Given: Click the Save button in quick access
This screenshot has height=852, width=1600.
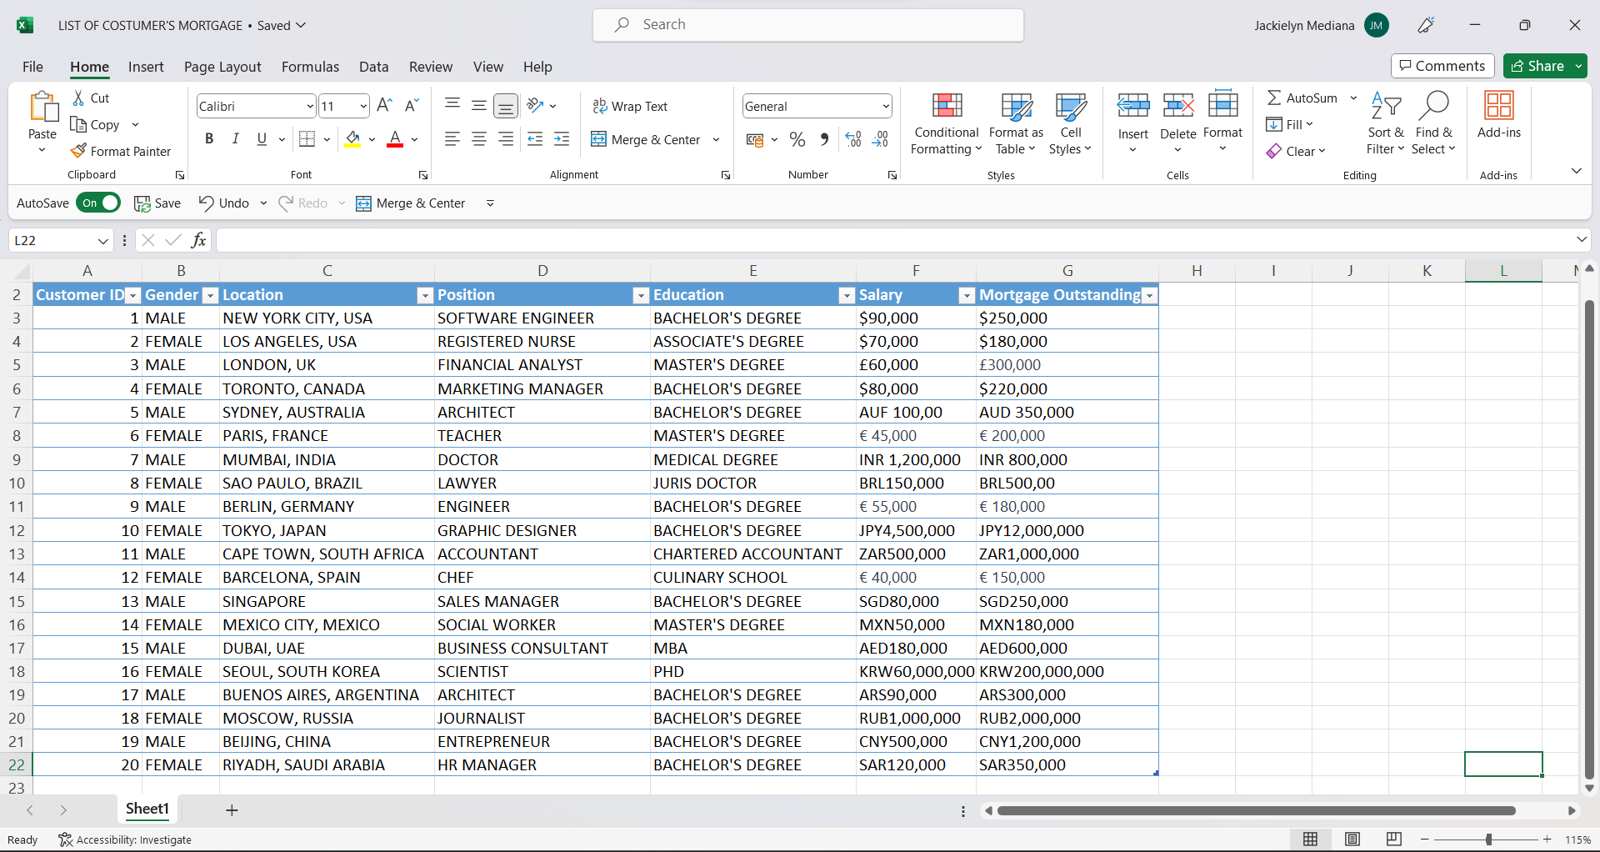Looking at the screenshot, I should tap(158, 203).
